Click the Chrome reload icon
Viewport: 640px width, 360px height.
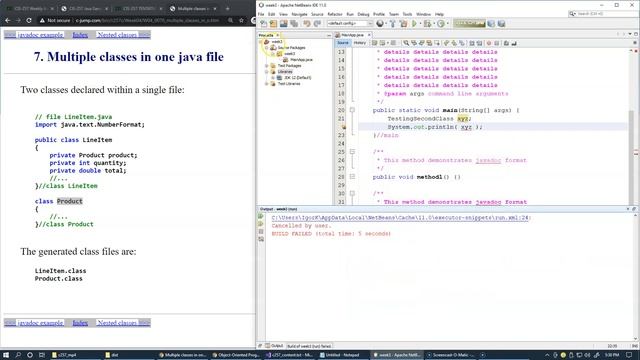coord(29,20)
